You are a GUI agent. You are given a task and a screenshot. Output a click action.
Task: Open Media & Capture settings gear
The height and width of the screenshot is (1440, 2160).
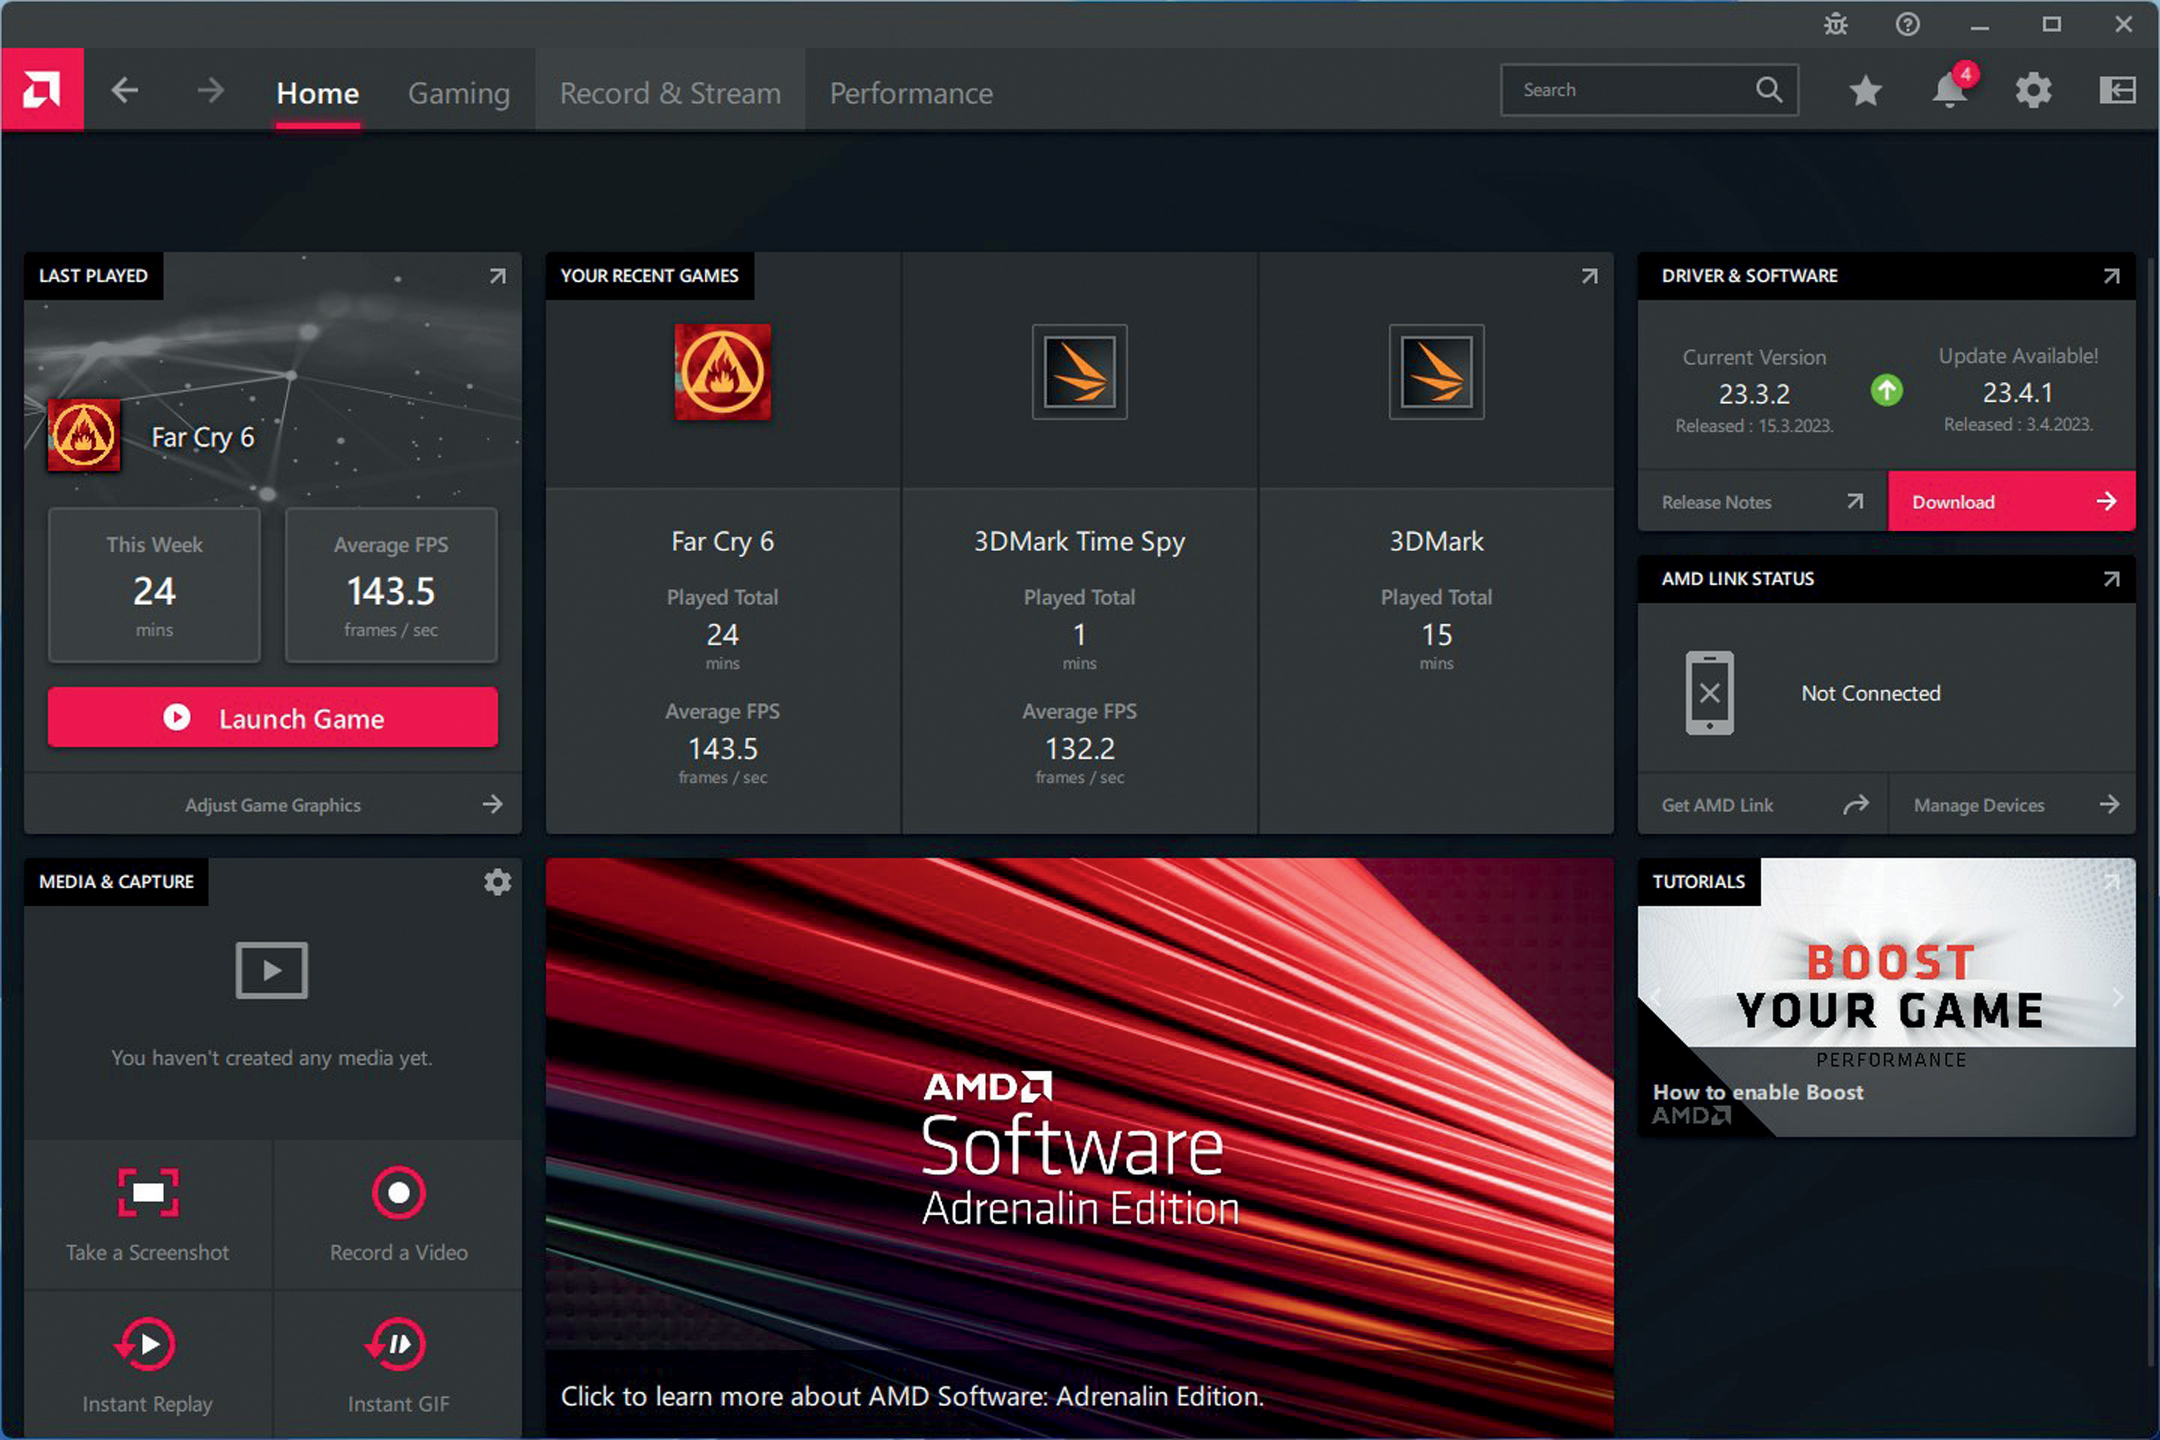point(497,882)
